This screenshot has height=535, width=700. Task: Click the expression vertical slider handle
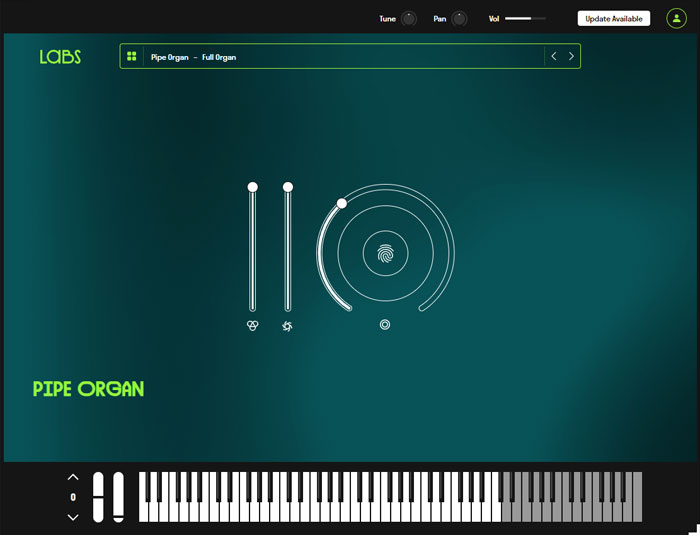253,187
